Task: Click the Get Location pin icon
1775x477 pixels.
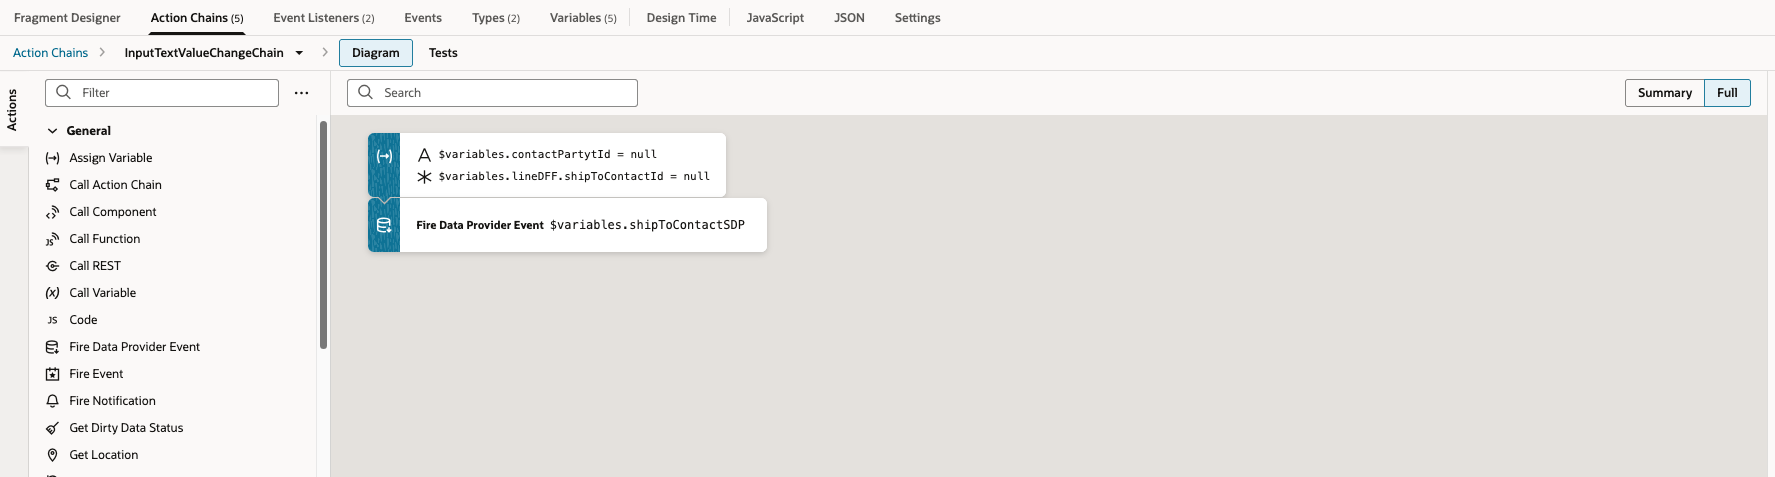Action: pyautogui.click(x=53, y=455)
